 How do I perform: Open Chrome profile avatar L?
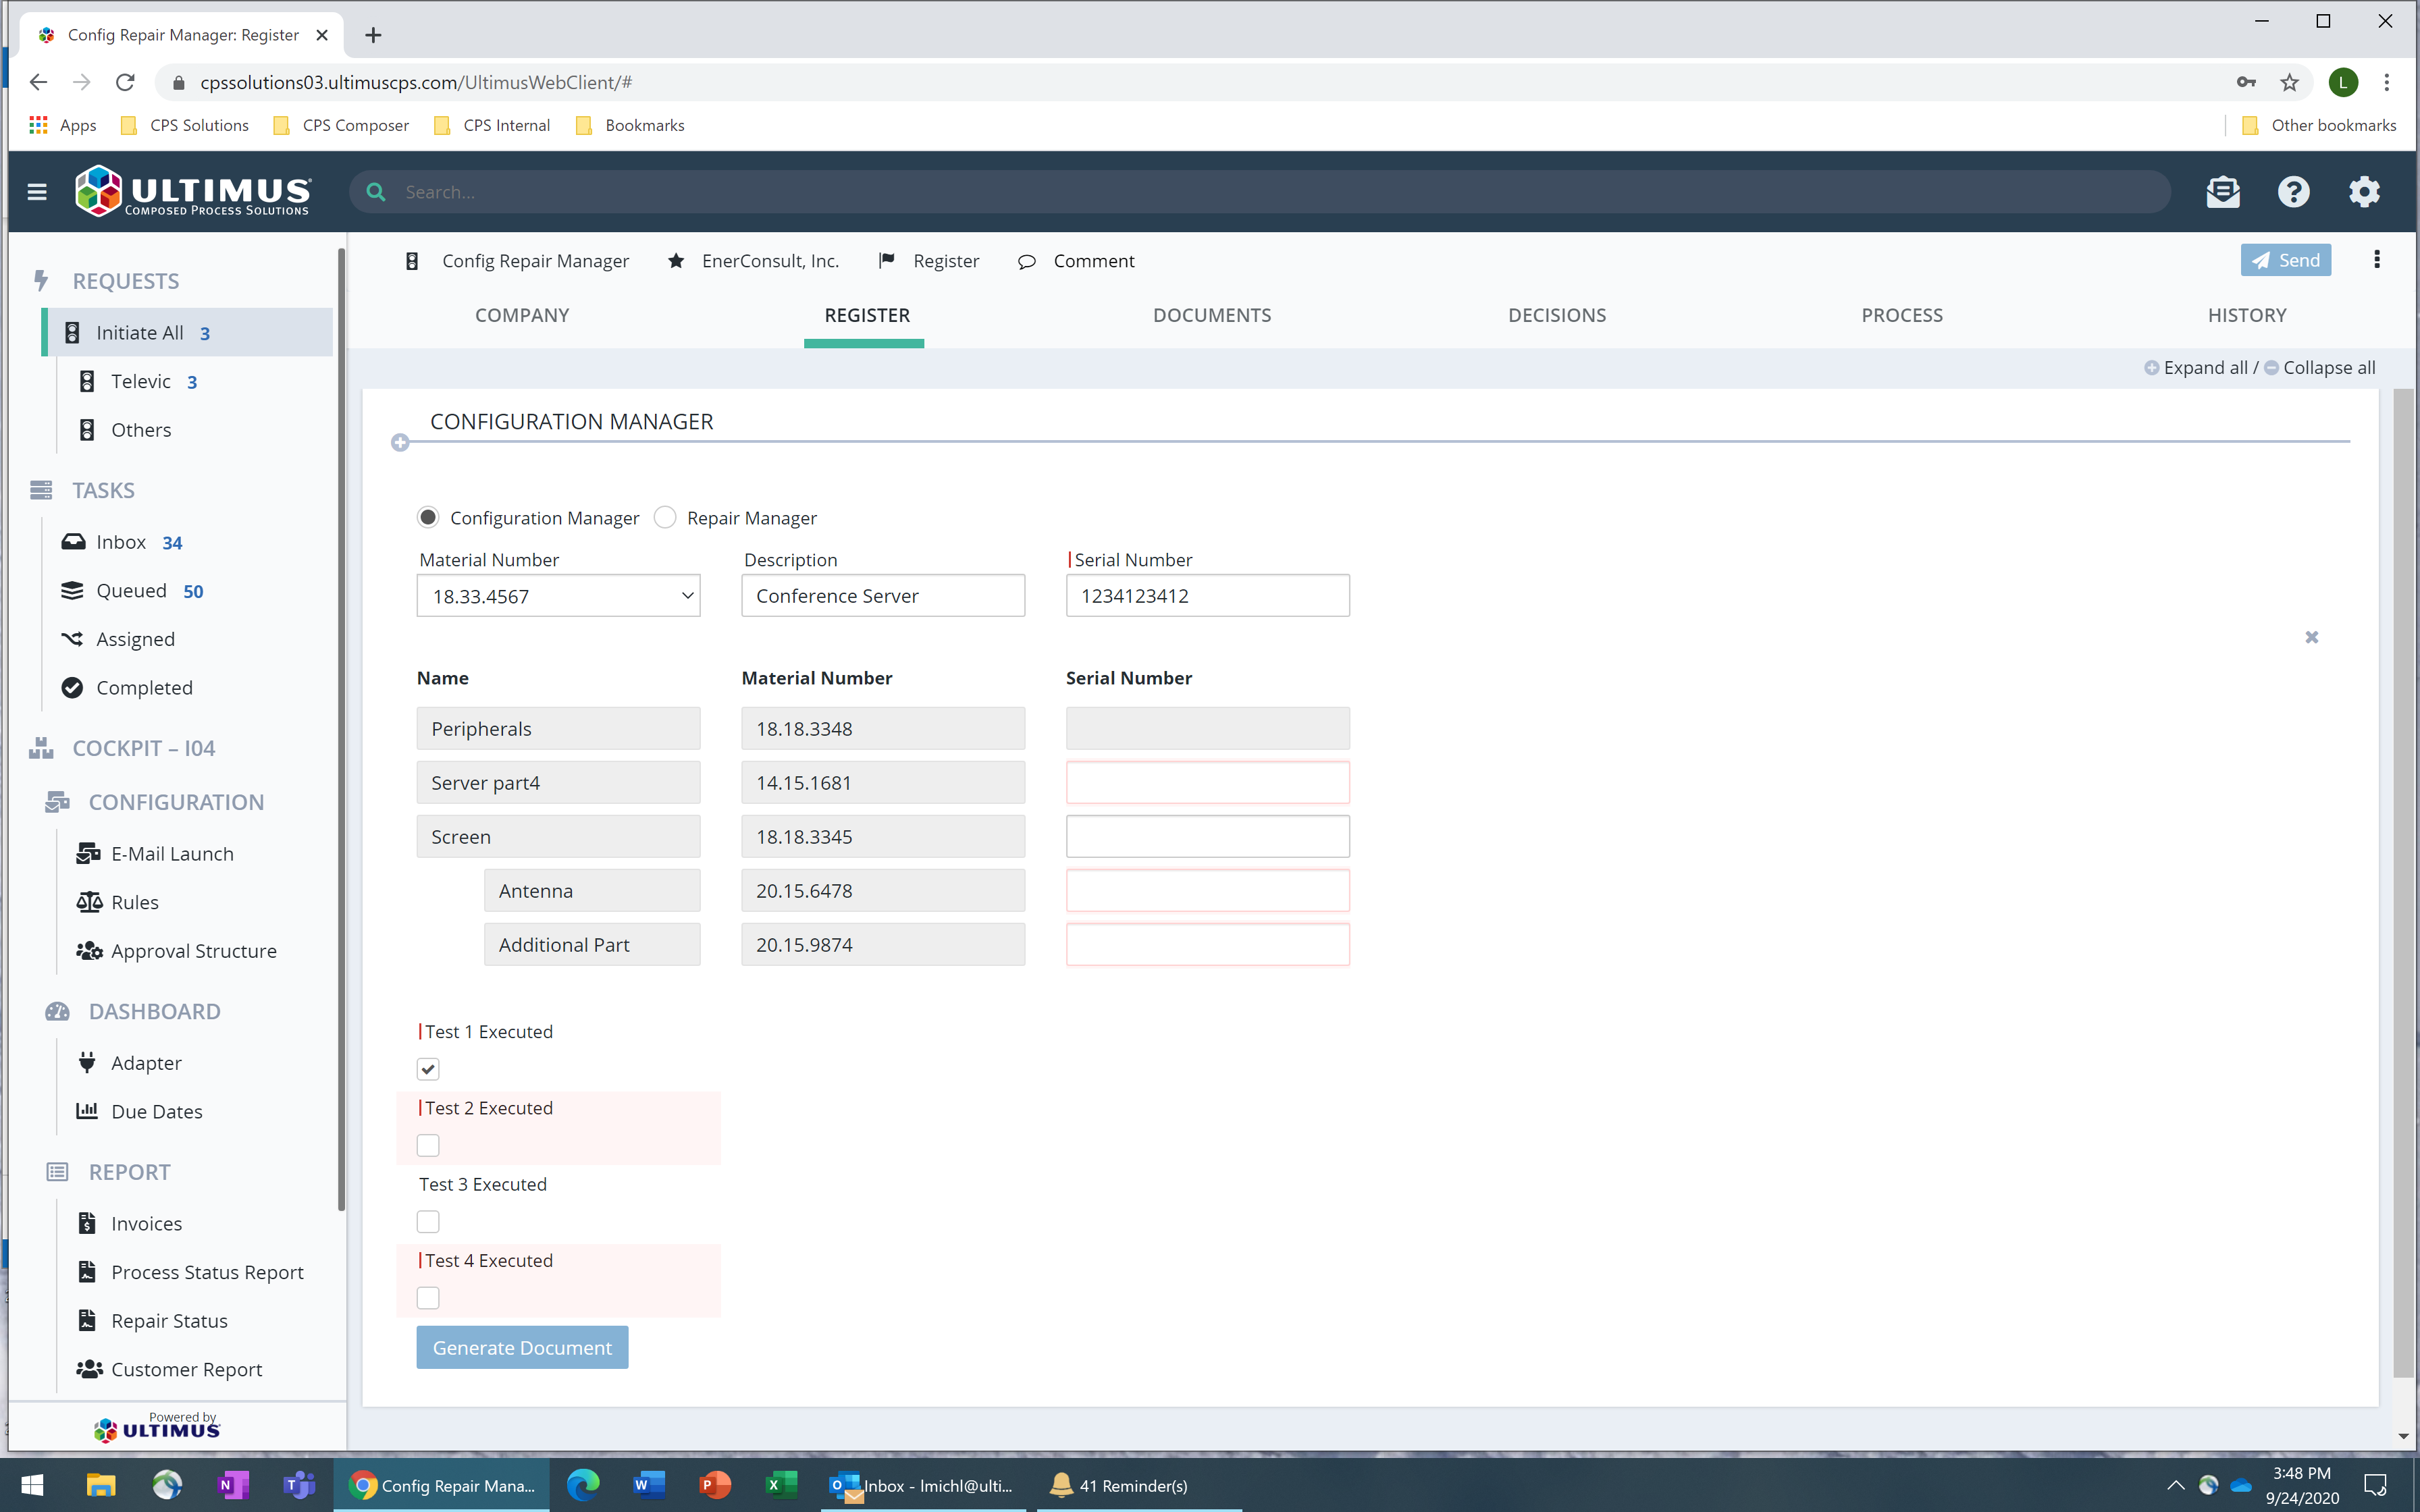point(2343,82)
